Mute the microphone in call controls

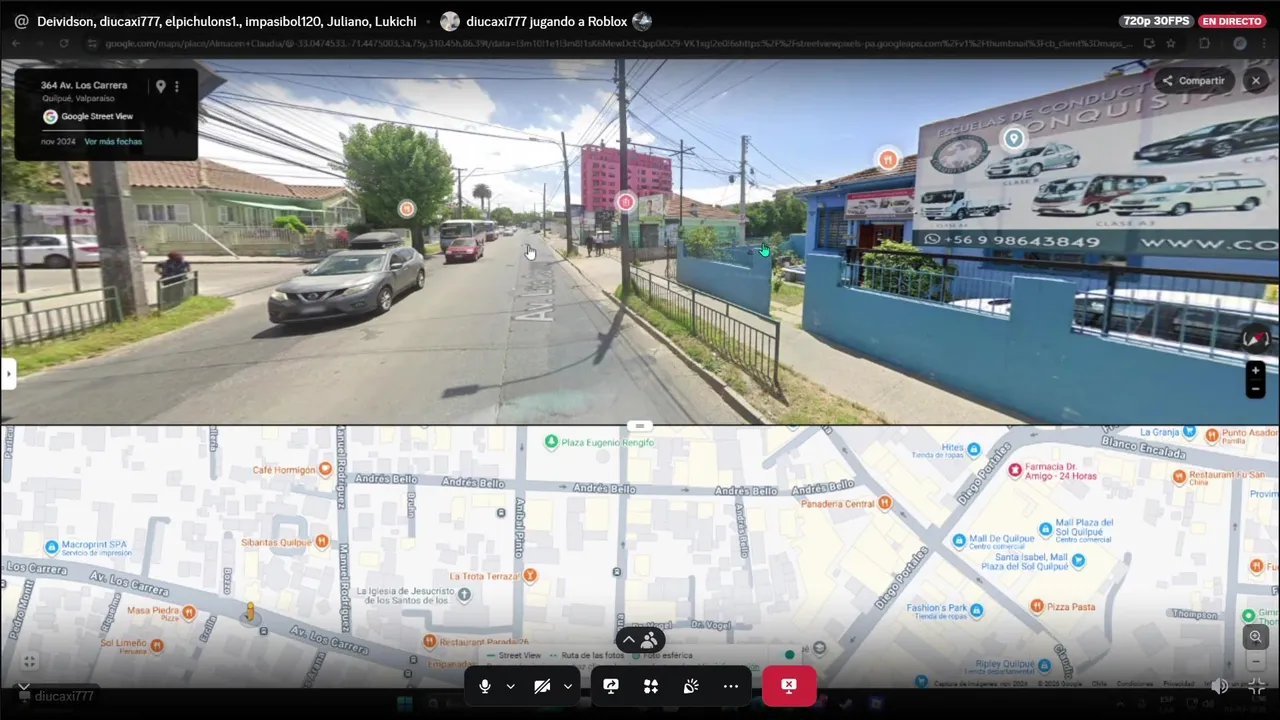[485, 686]
